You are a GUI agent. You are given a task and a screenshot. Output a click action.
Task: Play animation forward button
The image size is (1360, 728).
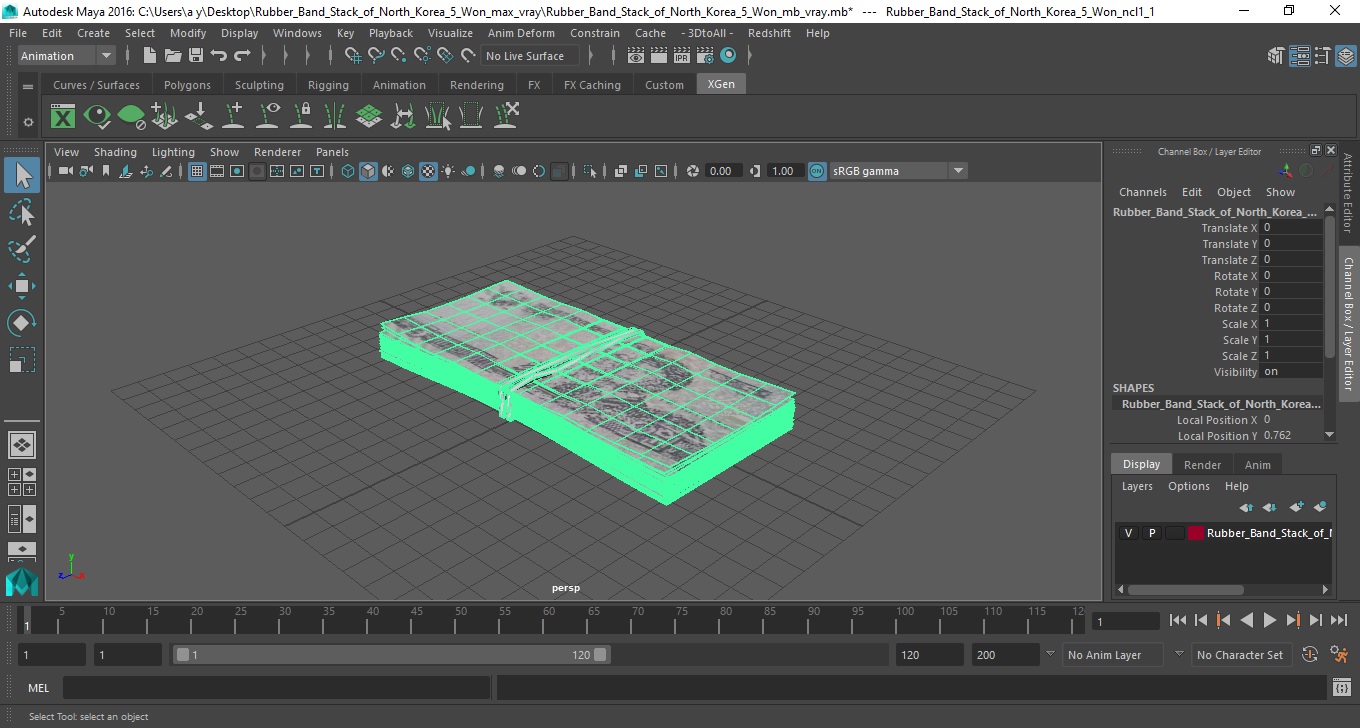click(x=1269, y=620)
